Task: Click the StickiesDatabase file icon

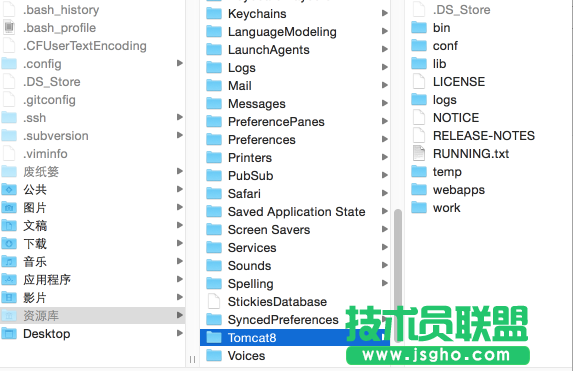Action: click(214, 302)
